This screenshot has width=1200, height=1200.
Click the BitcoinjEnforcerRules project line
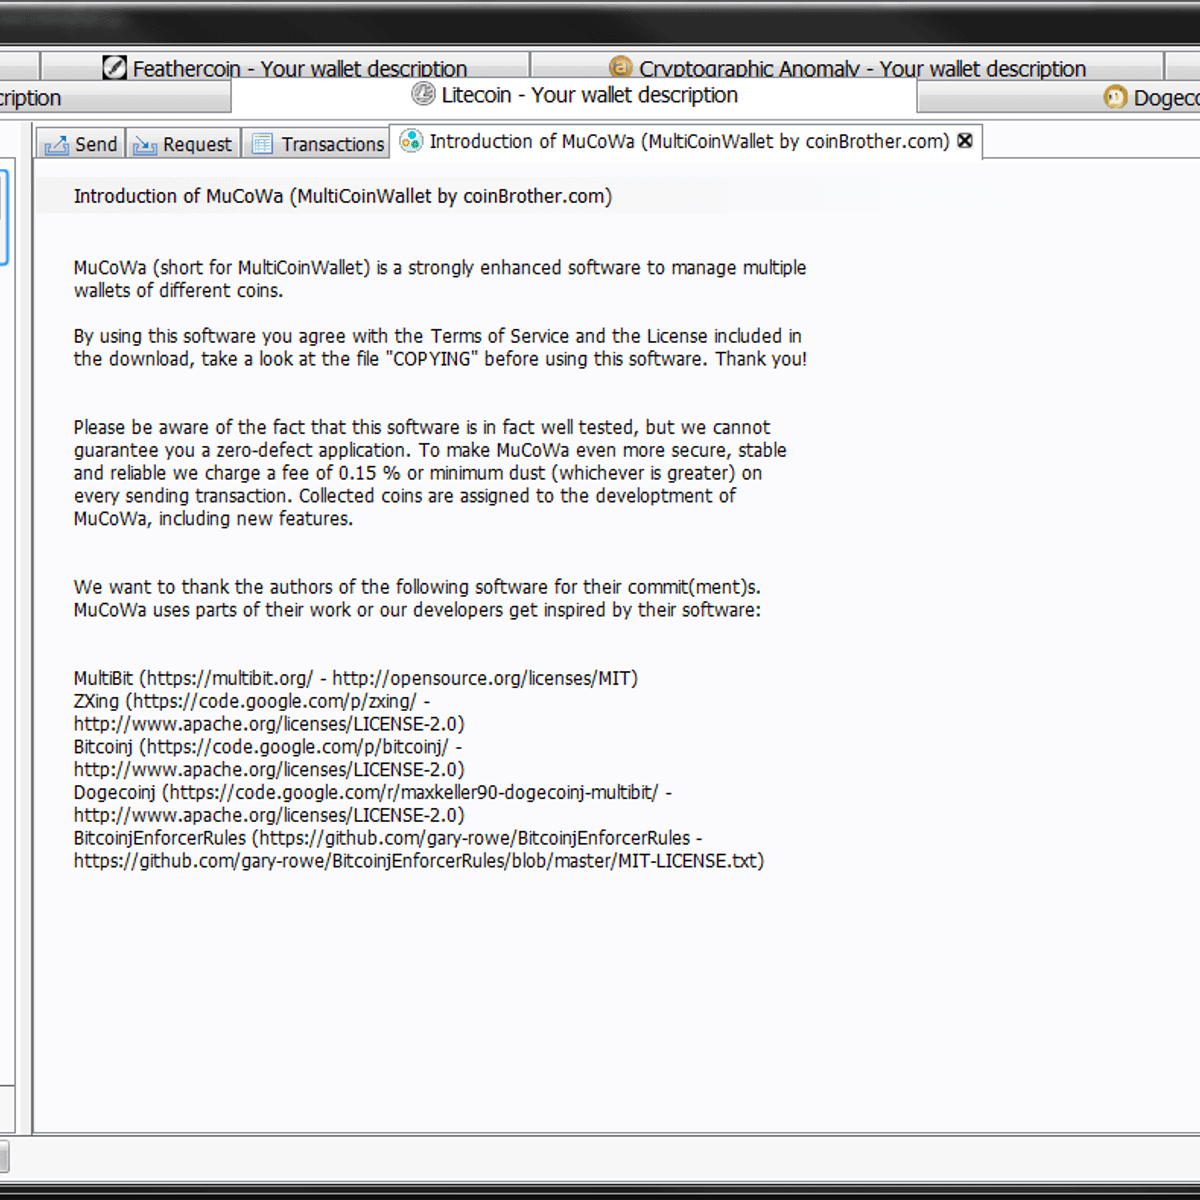[x=388, y=838]
